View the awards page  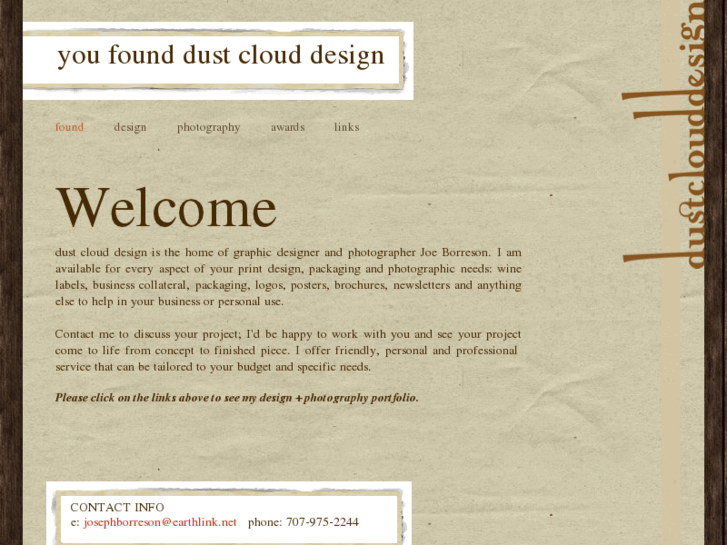[x=287, y=127]
